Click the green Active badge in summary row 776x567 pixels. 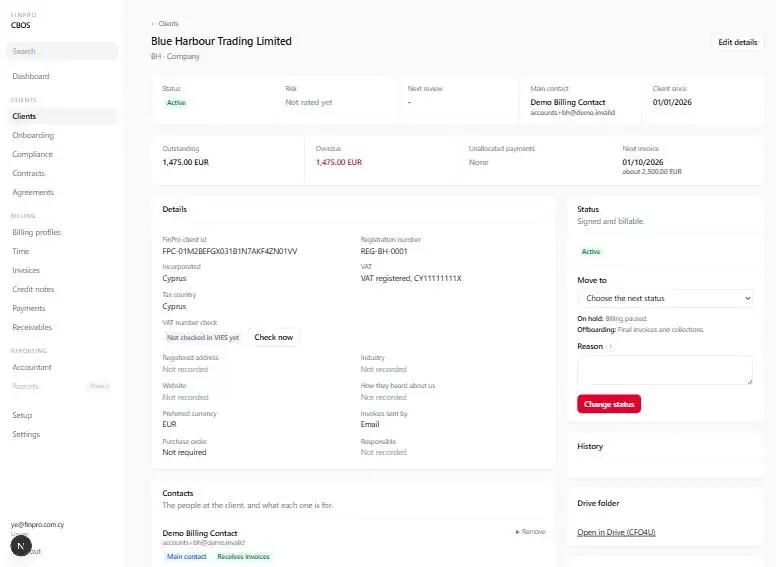point(176,103)
